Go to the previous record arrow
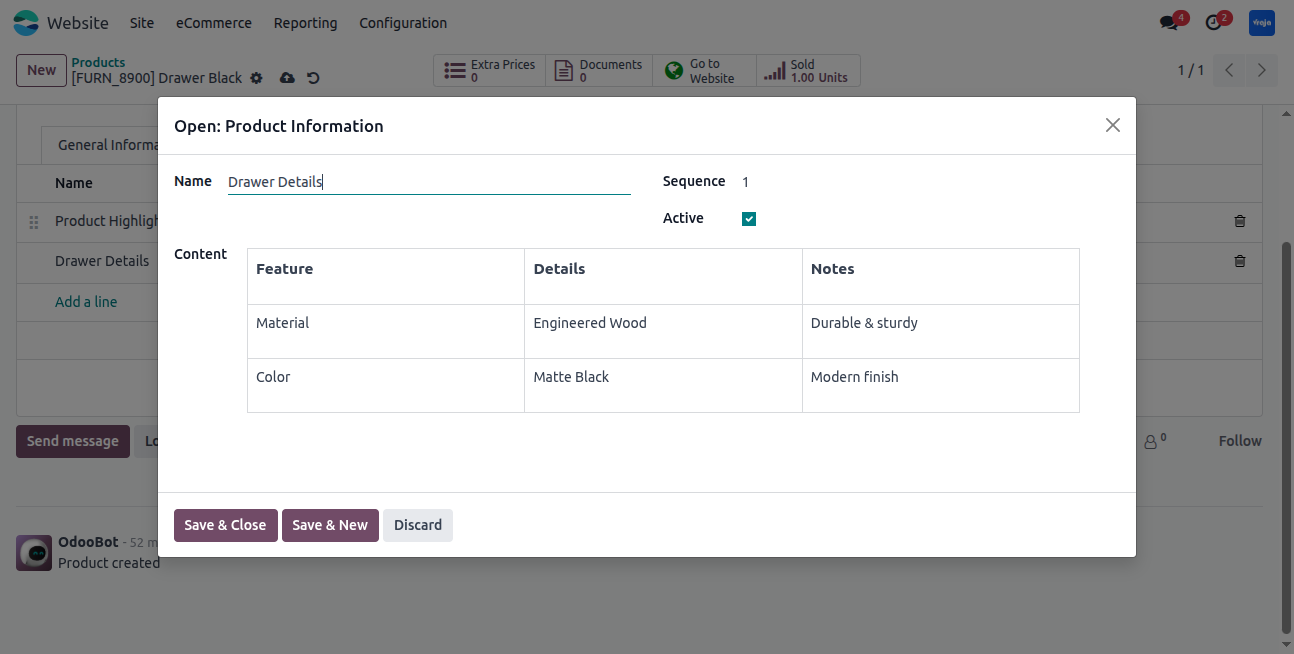Screen dimensions: 1294x654 click(1229, 70)
